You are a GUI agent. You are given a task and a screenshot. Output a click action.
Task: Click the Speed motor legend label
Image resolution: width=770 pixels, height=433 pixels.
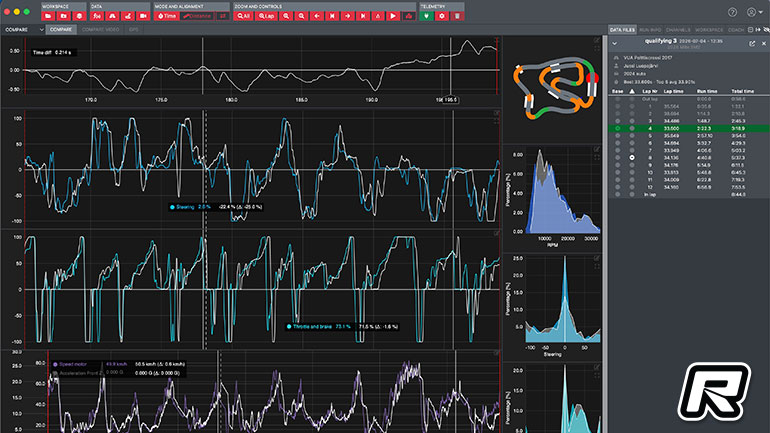click(73, 364)
